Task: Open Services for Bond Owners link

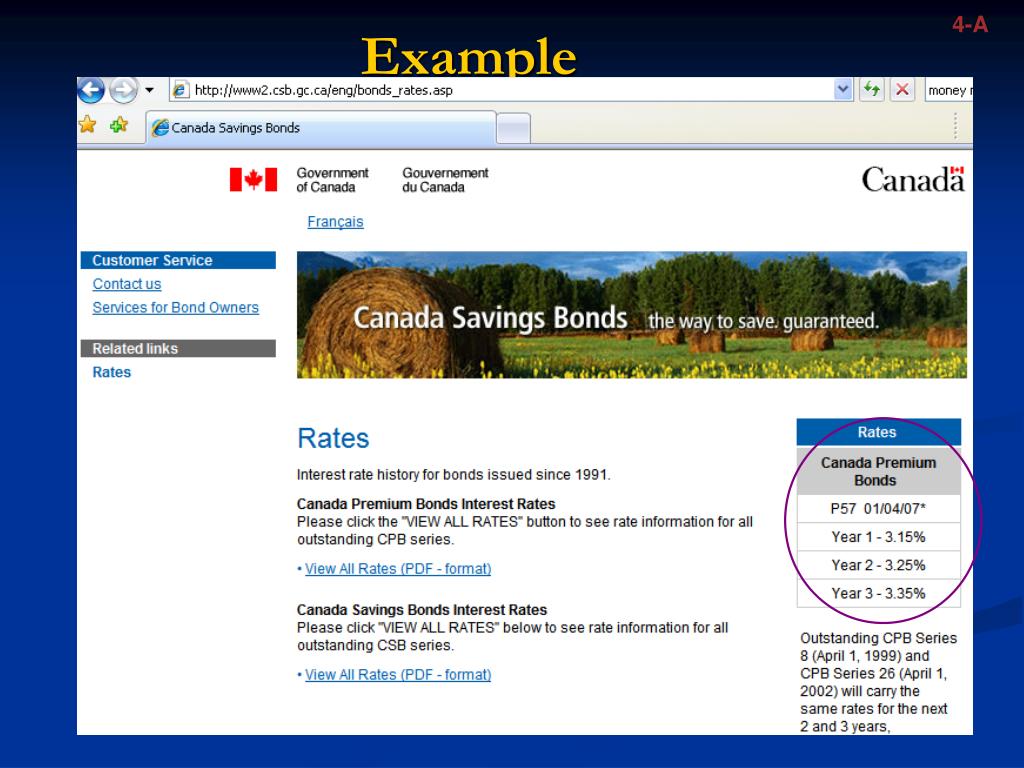Action: click(176, 308)
